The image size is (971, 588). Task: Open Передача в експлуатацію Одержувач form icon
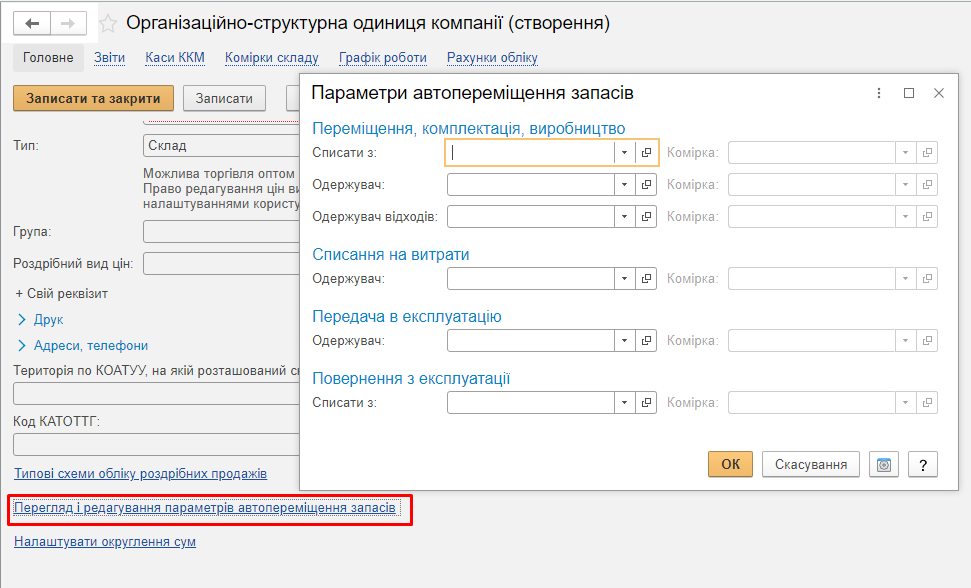click(646, 340)
